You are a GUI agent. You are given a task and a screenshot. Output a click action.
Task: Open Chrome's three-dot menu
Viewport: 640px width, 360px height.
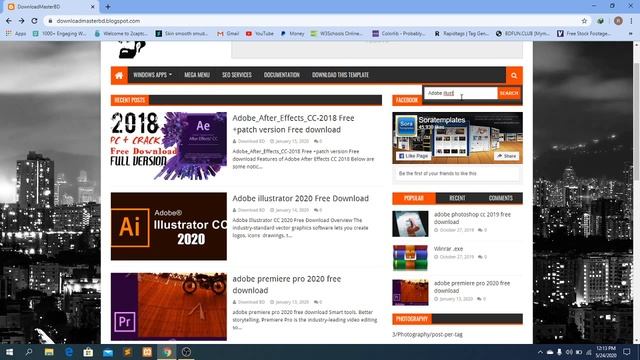(x=631, y=21)
